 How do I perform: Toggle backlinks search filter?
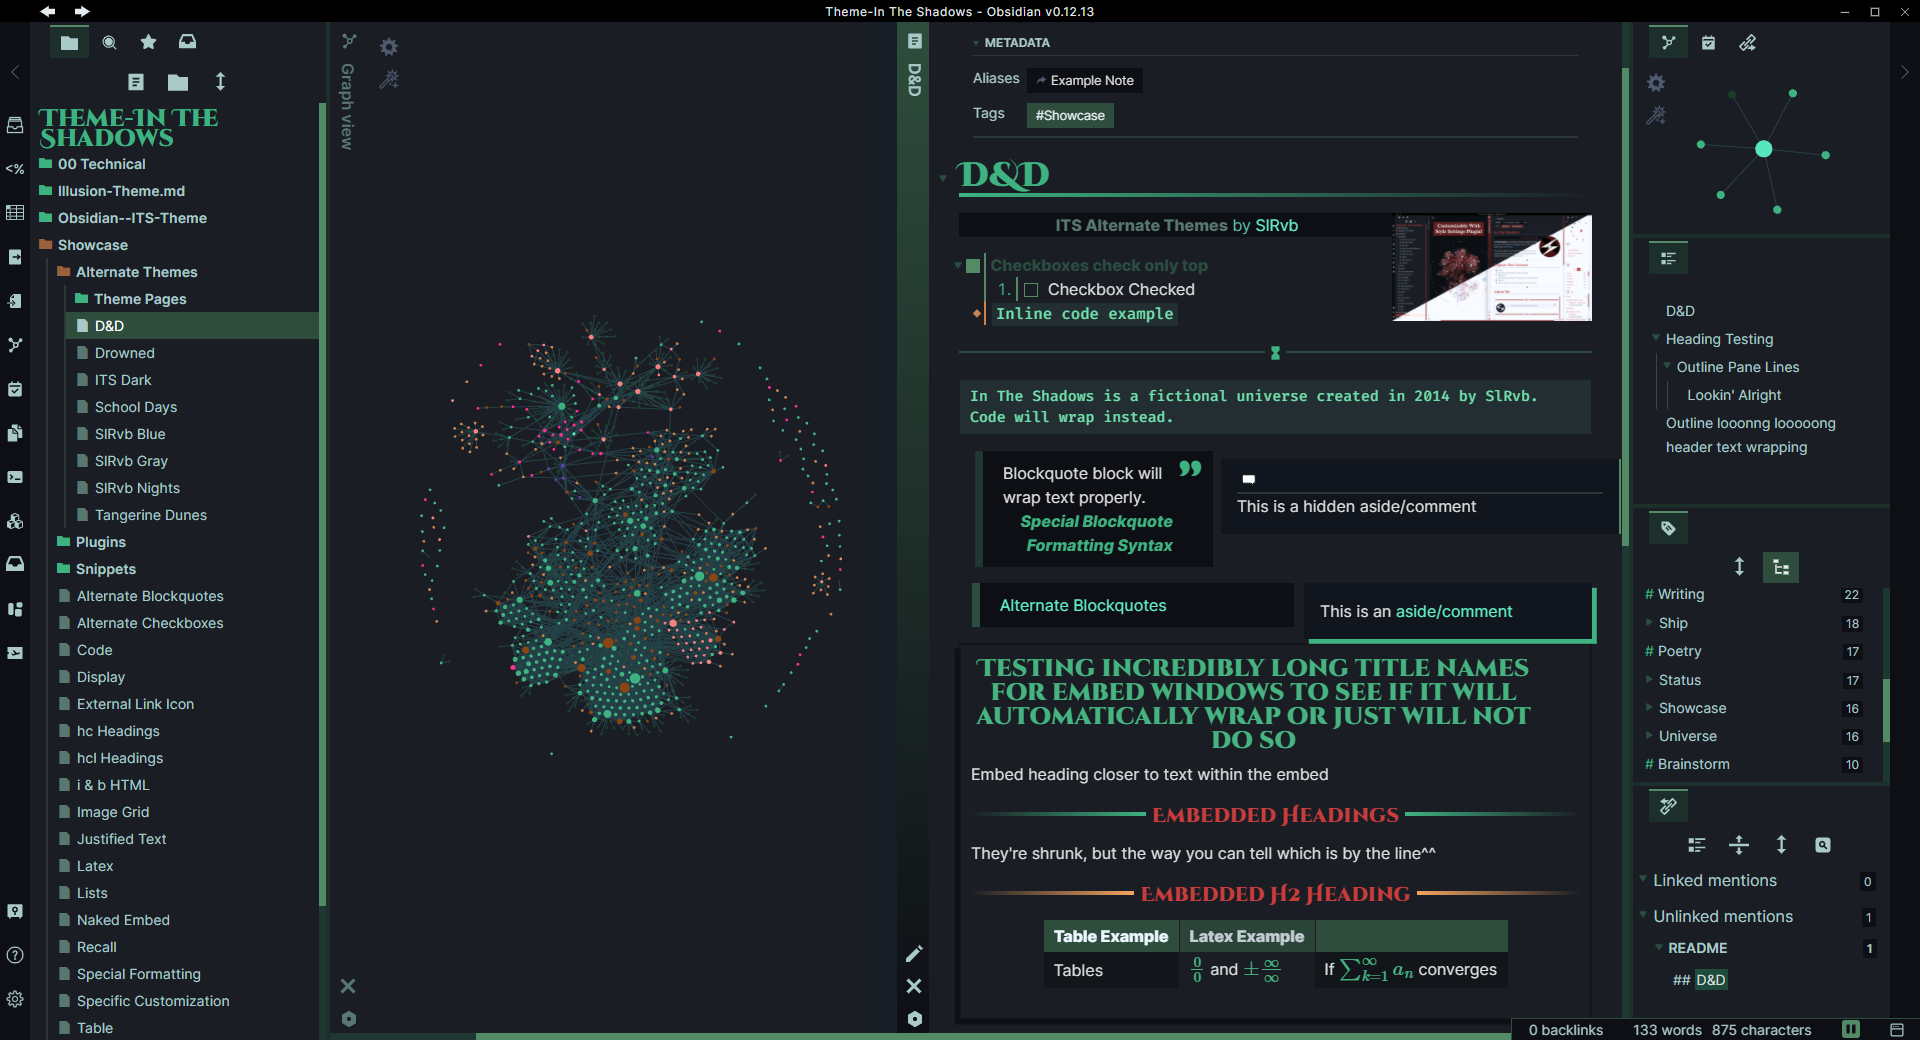tap(1823, 845)
